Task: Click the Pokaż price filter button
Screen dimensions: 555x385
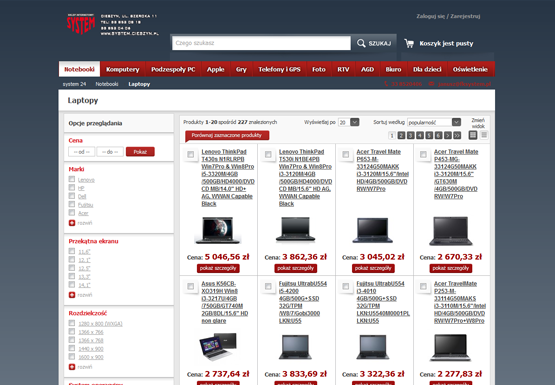Action: tap(140, 152)
